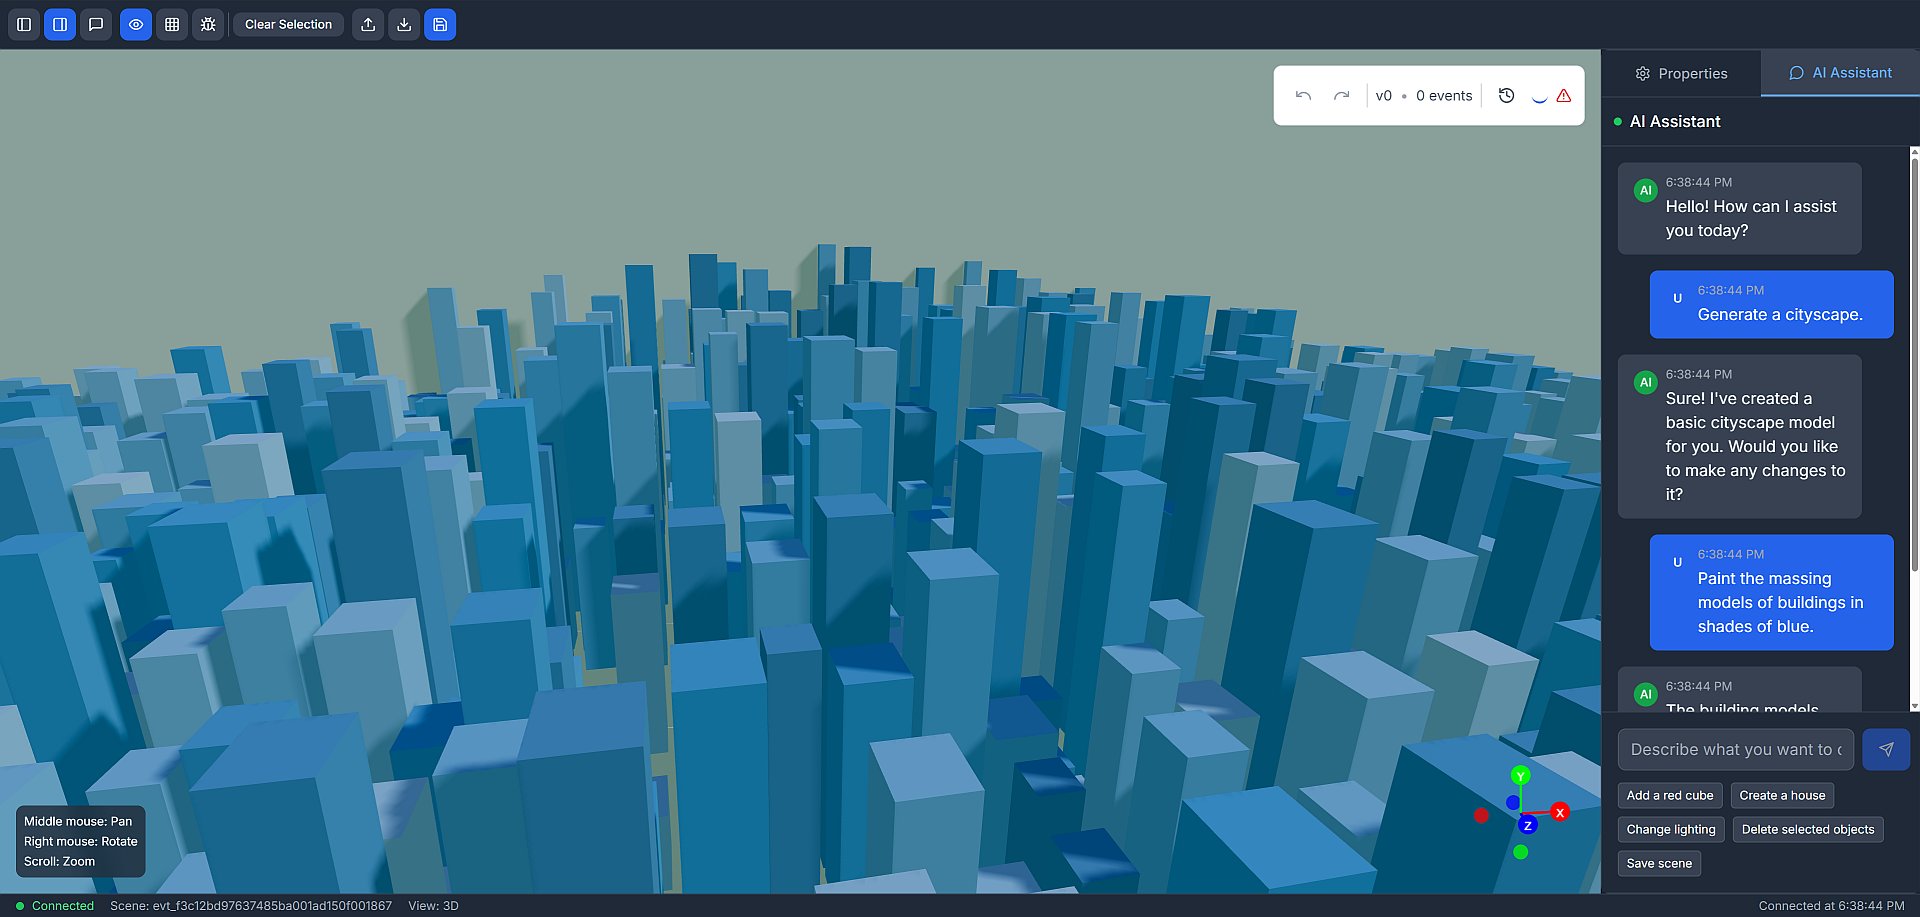
Task: Open the bug debug tool
Action: tap(208, 24)
